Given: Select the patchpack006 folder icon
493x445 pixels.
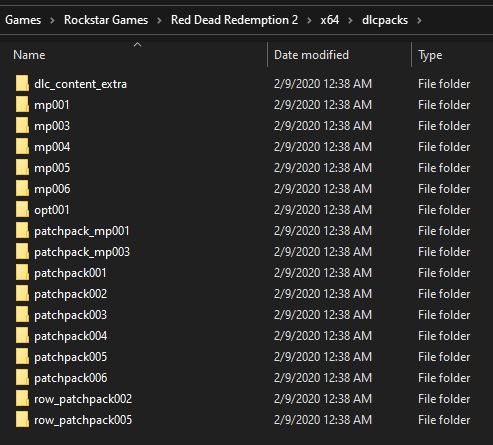Looking at the screenshot, I should click(22, 377).
